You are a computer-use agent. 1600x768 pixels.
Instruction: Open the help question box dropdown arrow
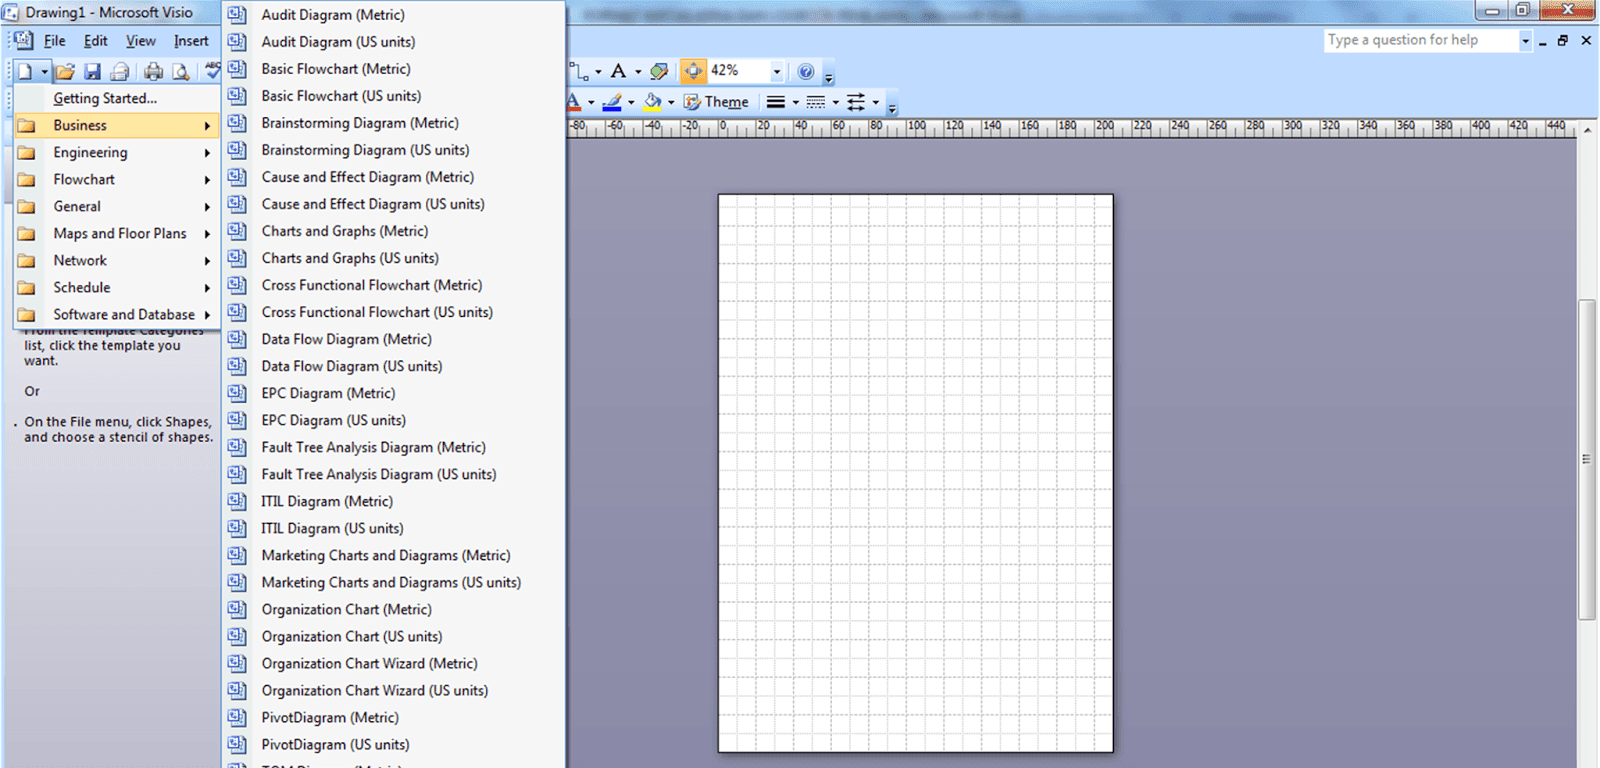tap(1525, 41)
